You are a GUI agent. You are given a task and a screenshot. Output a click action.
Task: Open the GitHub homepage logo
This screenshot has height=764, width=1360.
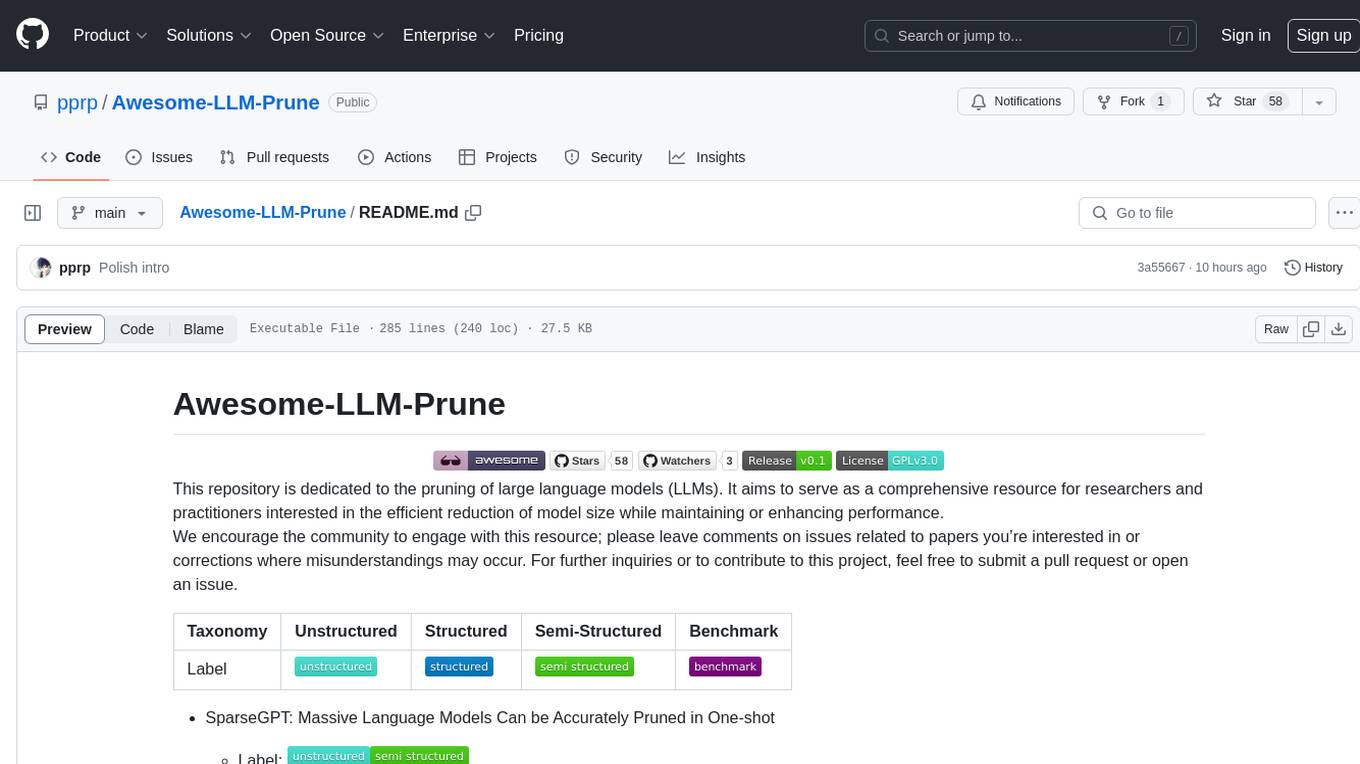32,35
